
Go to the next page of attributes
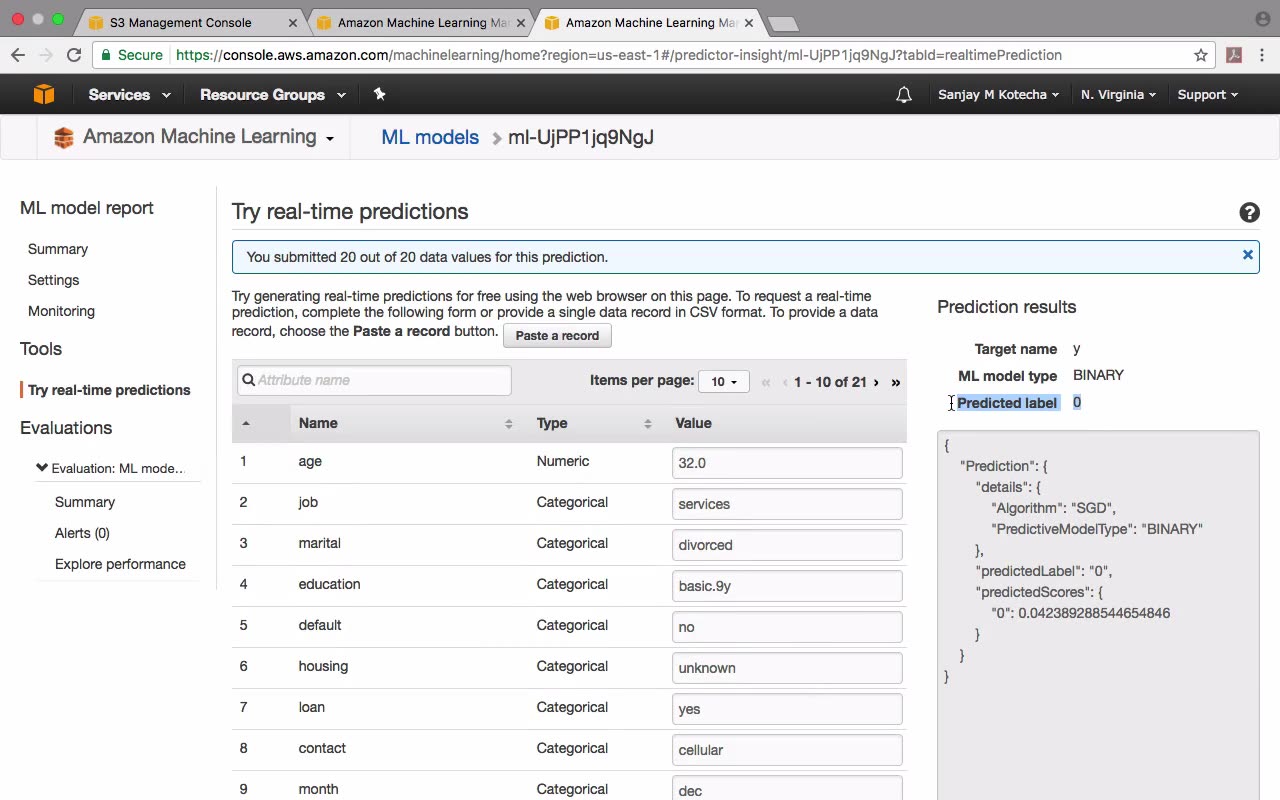[876, 382]
